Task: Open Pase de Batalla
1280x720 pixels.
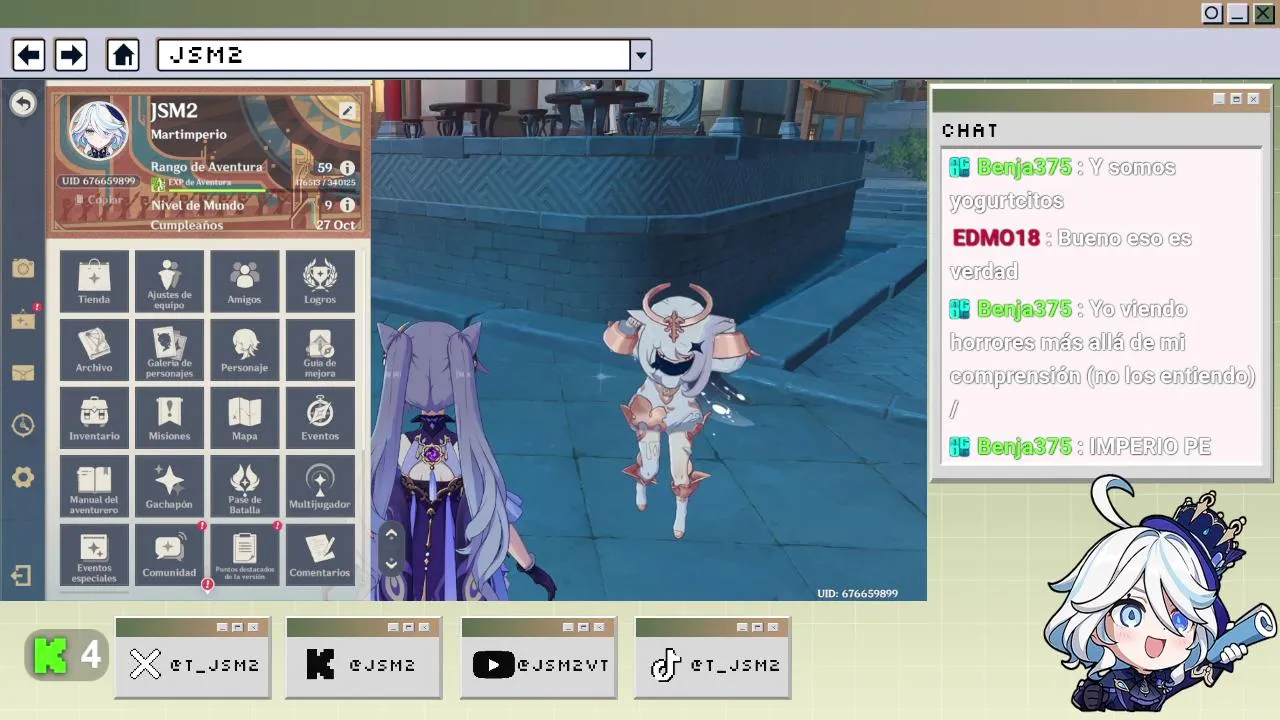Action: click(244, 486)
